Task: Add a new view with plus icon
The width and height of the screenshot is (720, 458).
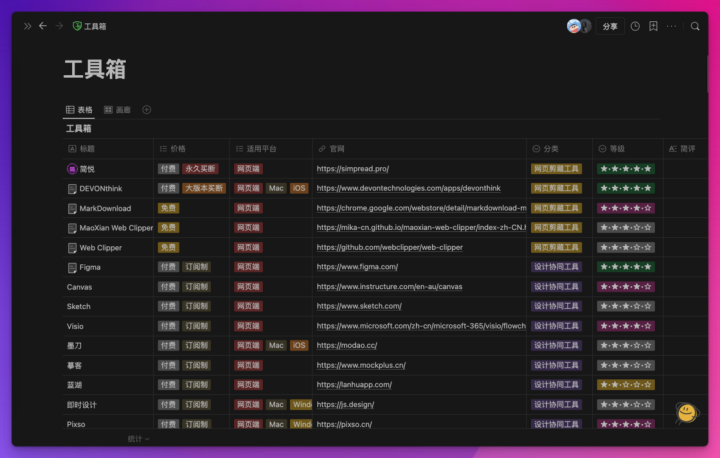Action: click(146, 110)
